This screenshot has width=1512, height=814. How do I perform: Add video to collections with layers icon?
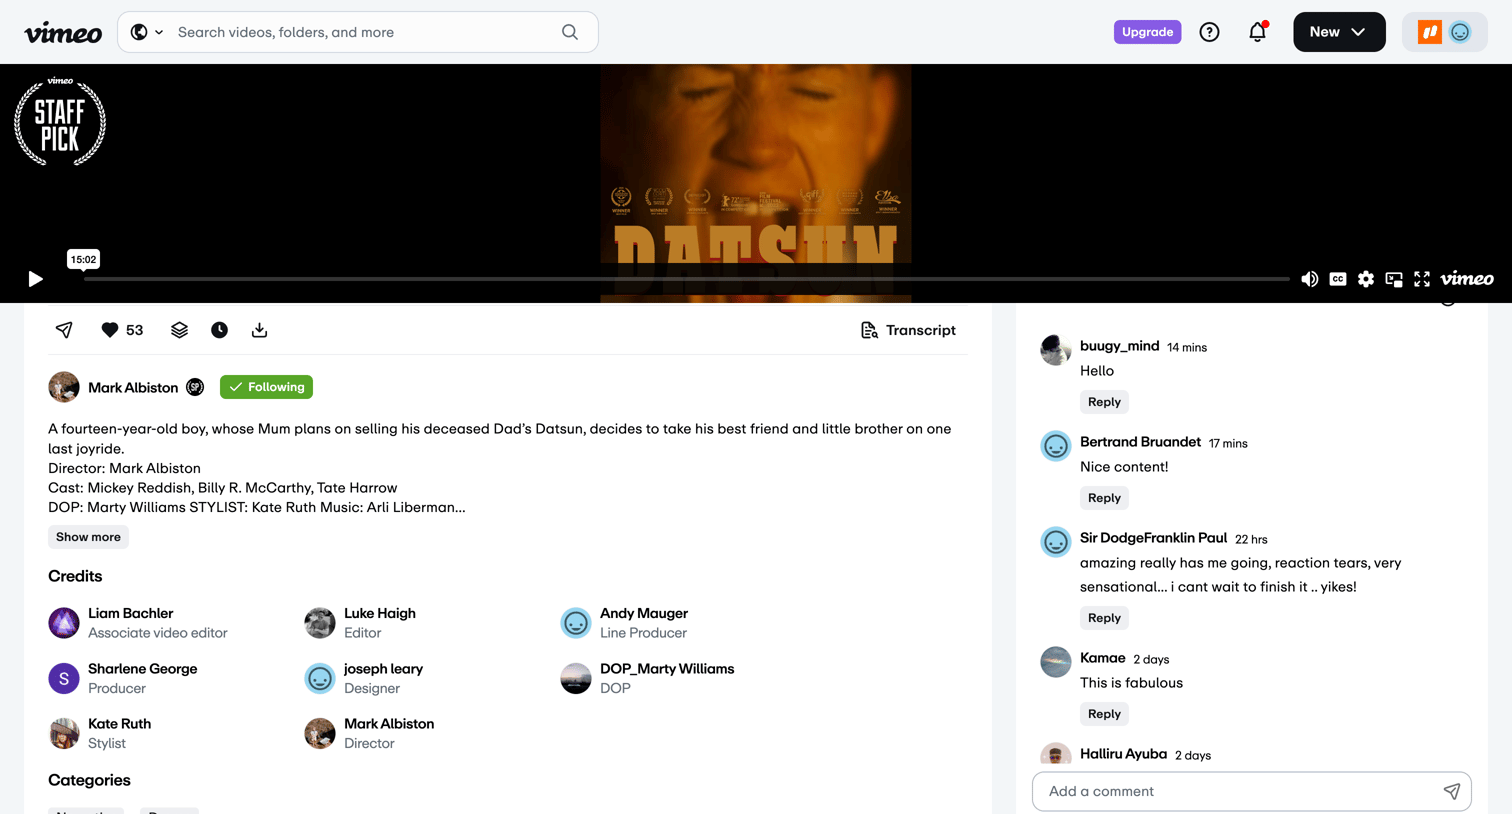coord(179,330)
